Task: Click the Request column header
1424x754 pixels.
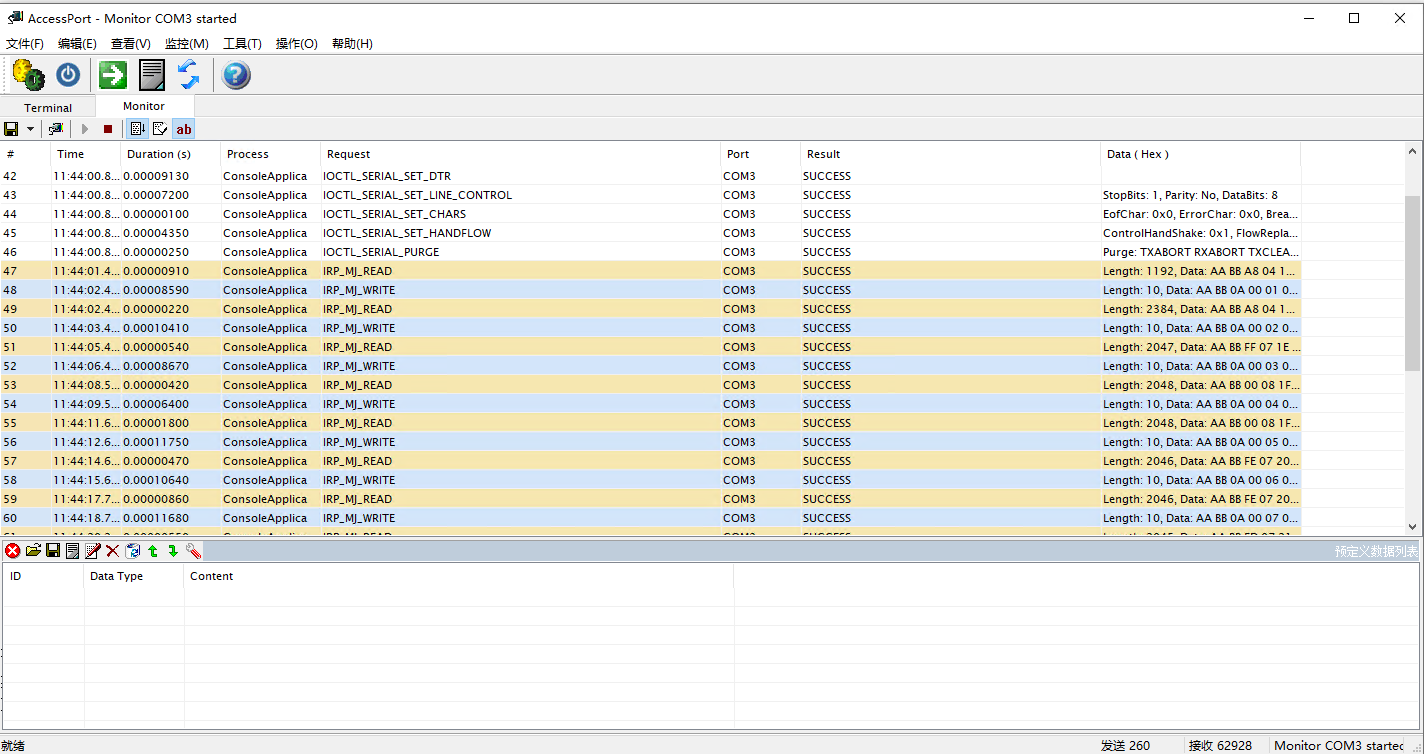Action: tap(520, 154)
